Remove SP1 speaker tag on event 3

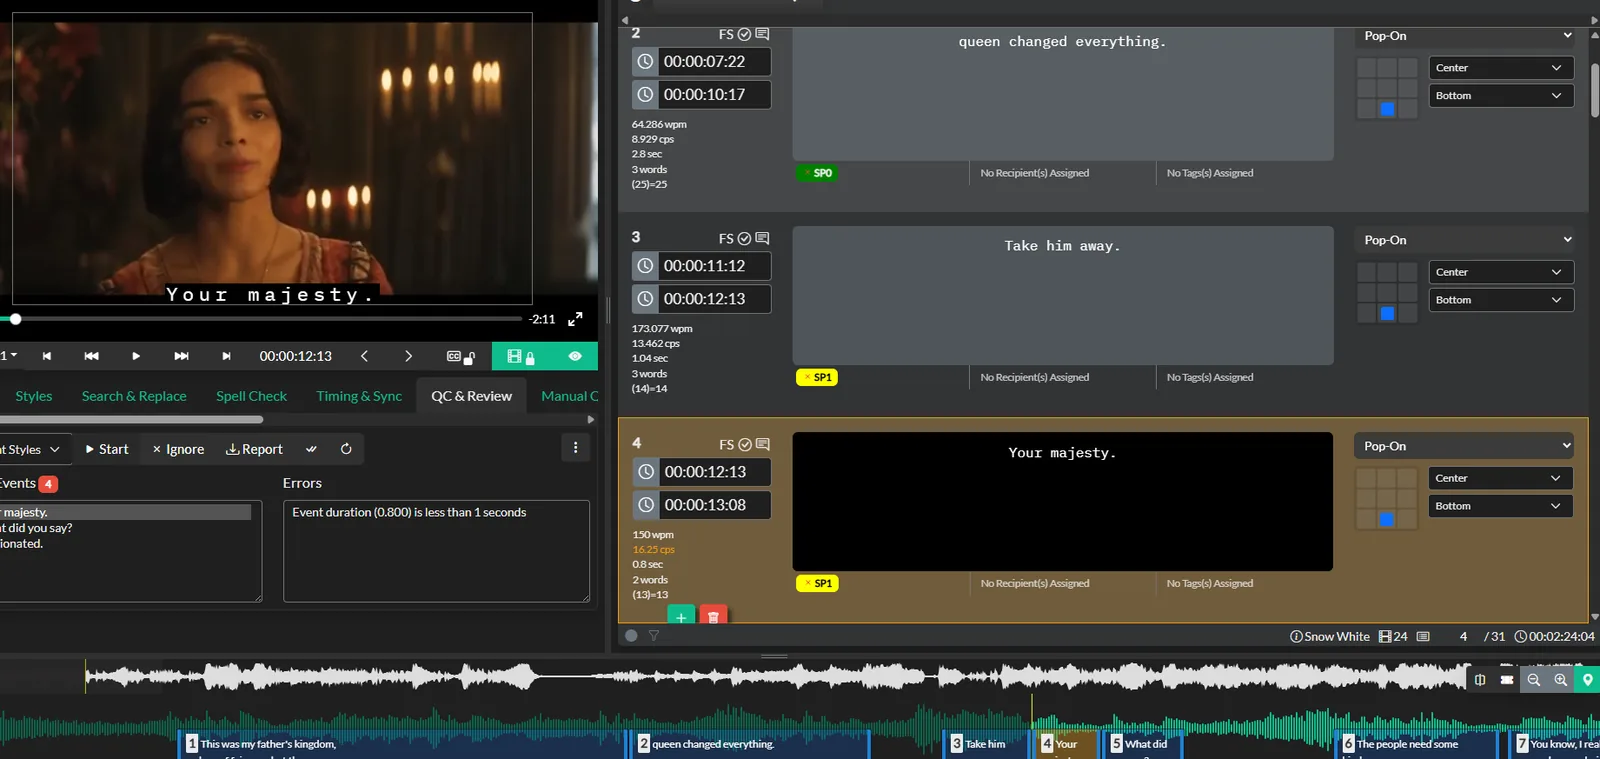click(x=807, y=377)
